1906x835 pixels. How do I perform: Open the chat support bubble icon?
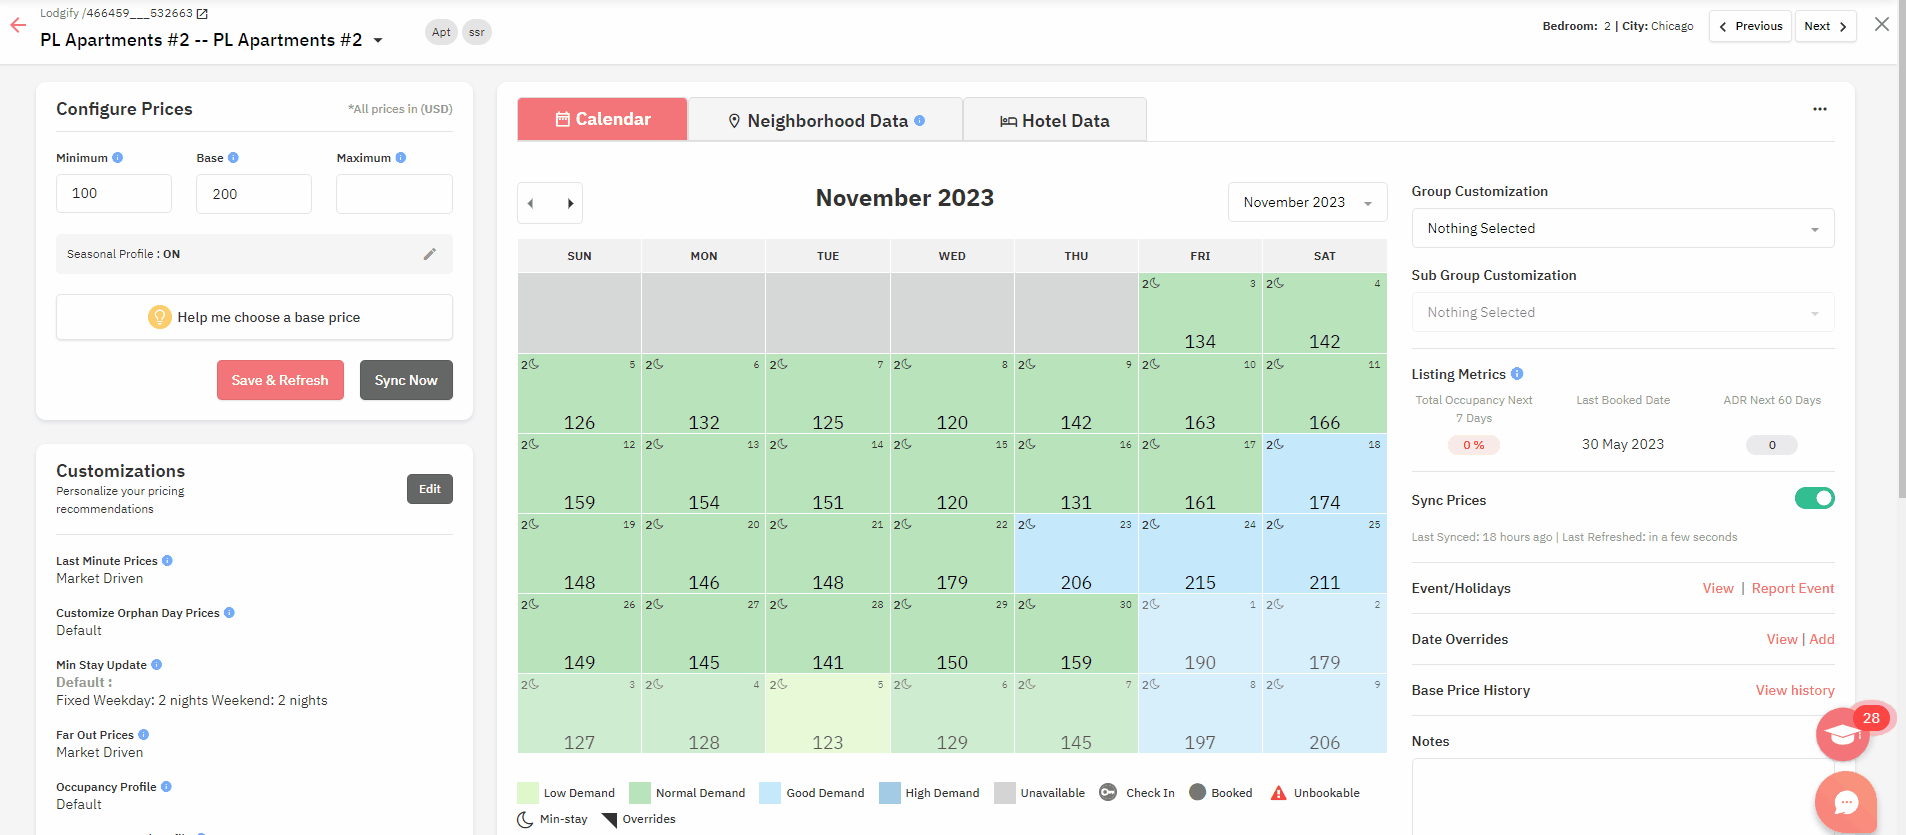(x=1845, y=801)
